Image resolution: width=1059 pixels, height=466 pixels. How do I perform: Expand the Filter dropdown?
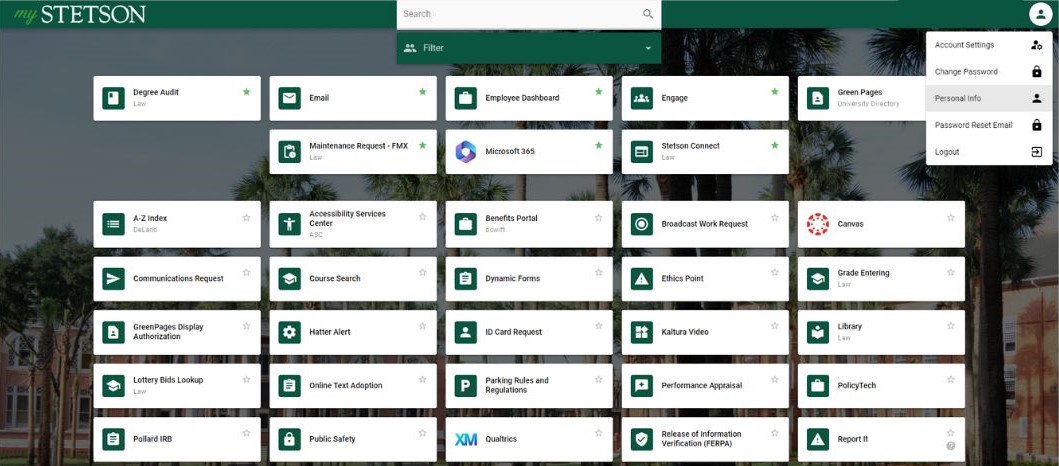529,48
